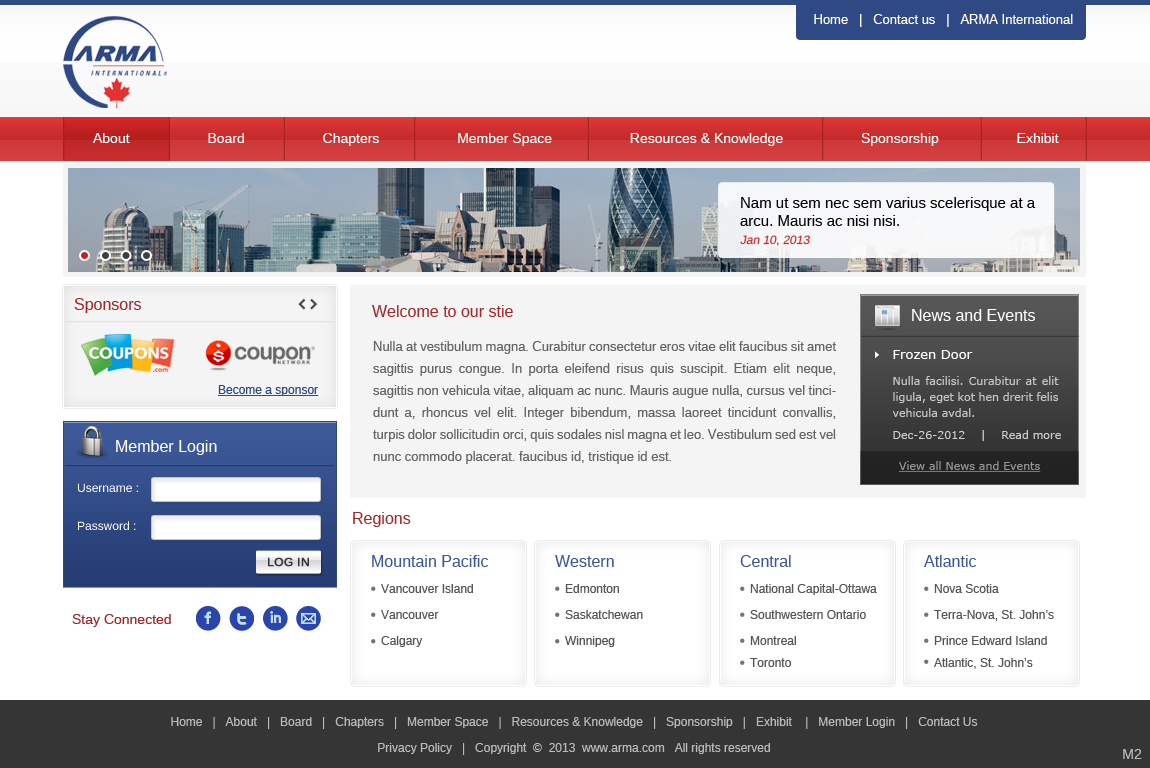
Task: Open Southwestern Ontario chapter
Action: (807, 615)
